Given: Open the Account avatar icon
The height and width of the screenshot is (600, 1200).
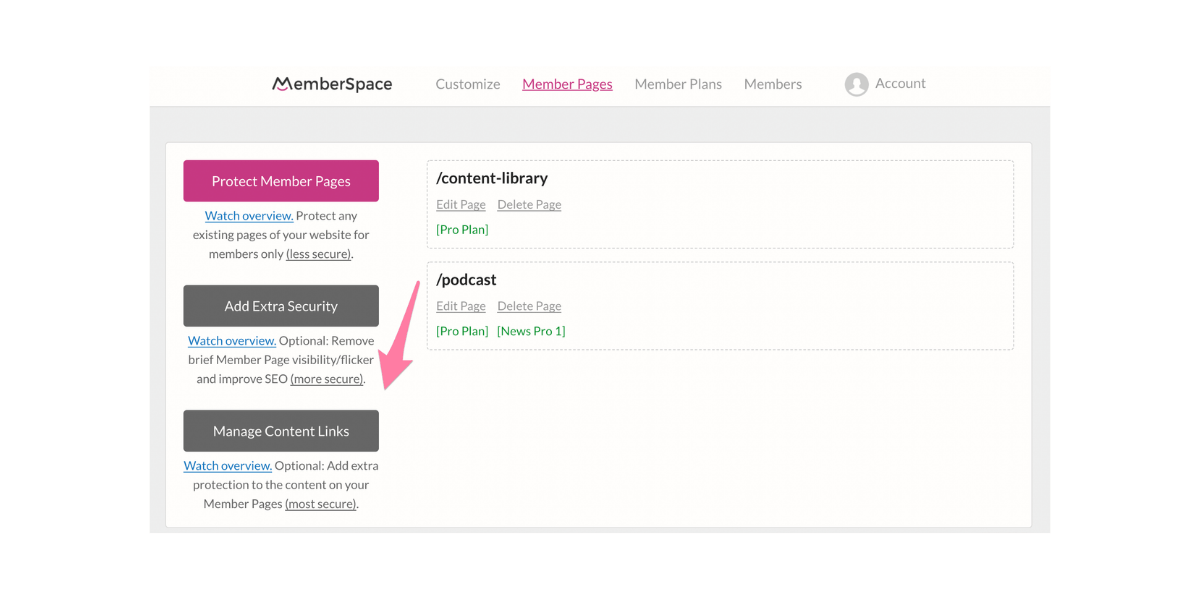Looking at the screenshot, I should [x=856, y=84].
